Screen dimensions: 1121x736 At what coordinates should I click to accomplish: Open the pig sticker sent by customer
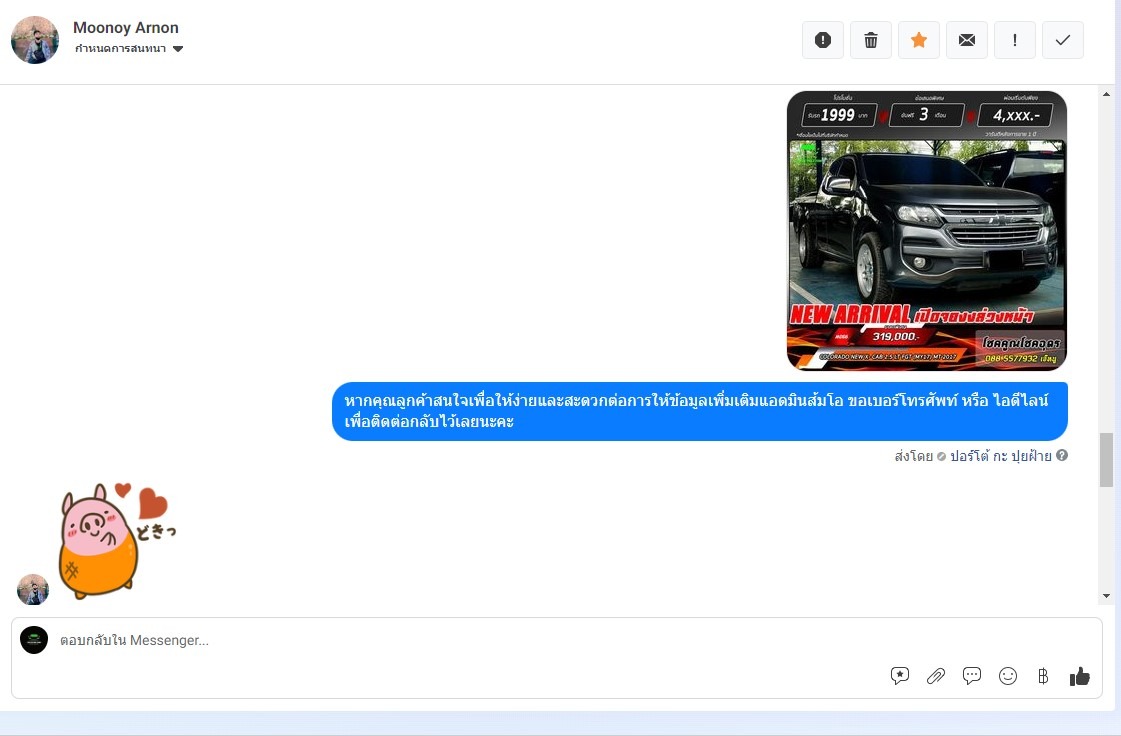tap(117, 541)
